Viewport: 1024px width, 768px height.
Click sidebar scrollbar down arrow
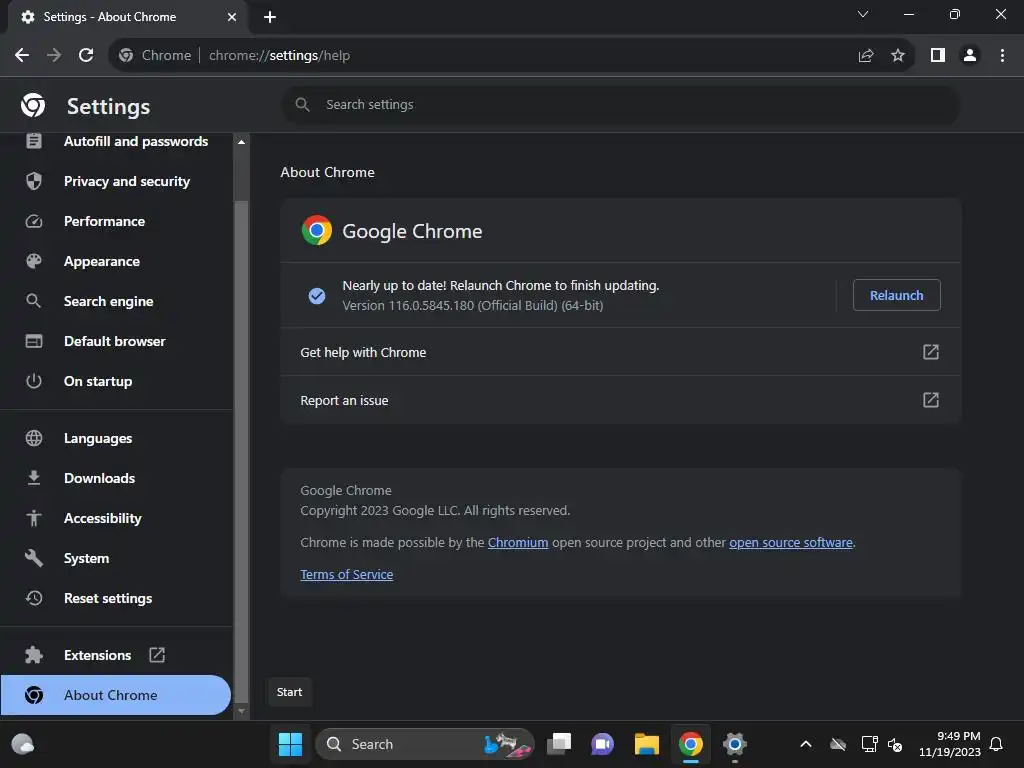(242, 711)
